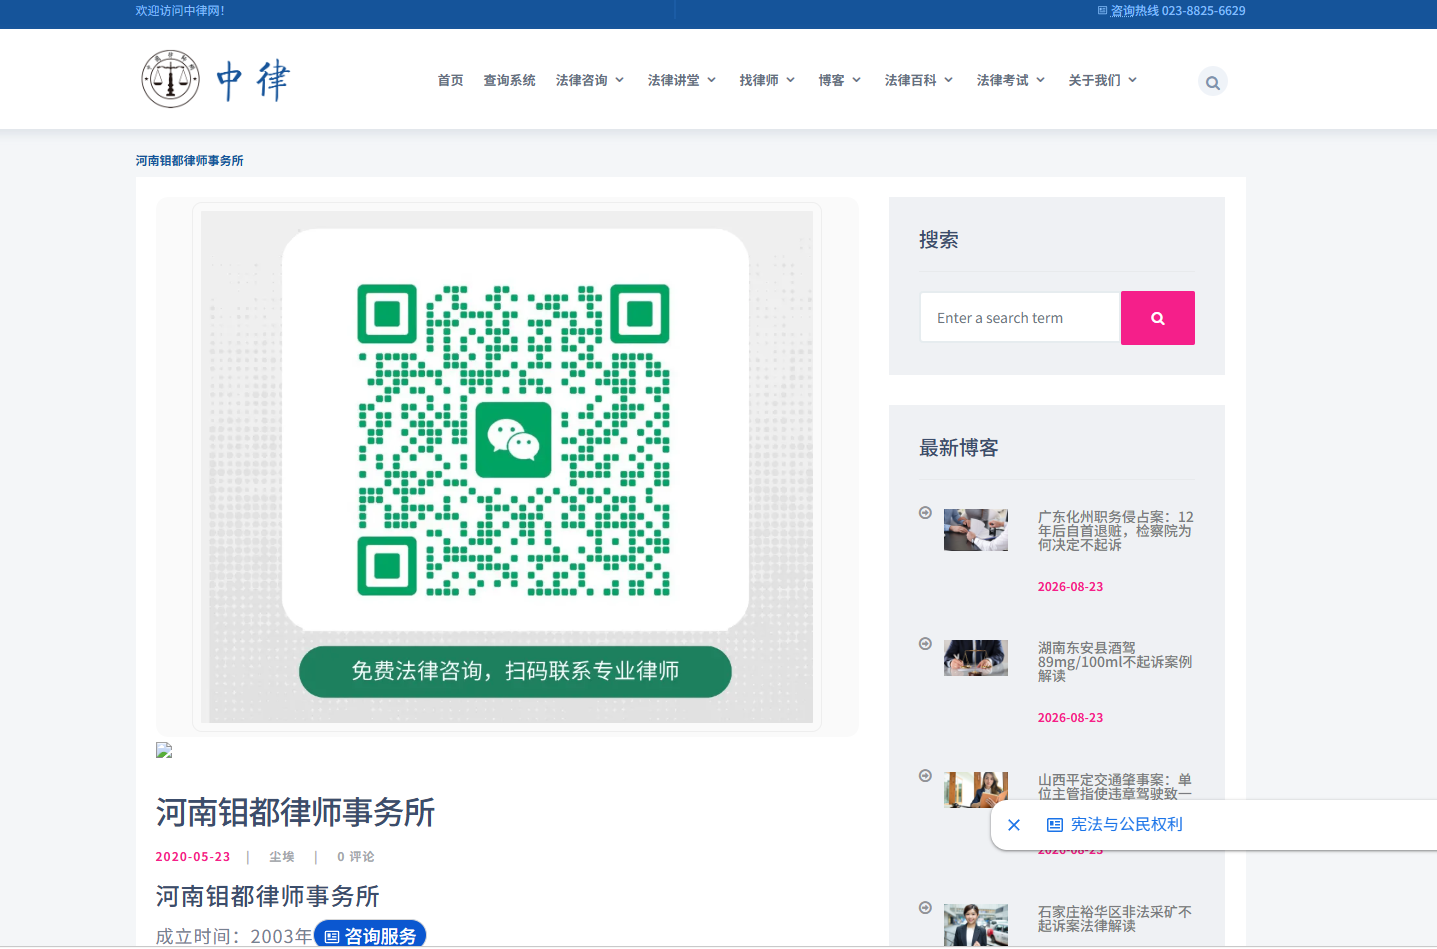
Task: Open the 查询系统 menu item
Action: coord(509,80)
